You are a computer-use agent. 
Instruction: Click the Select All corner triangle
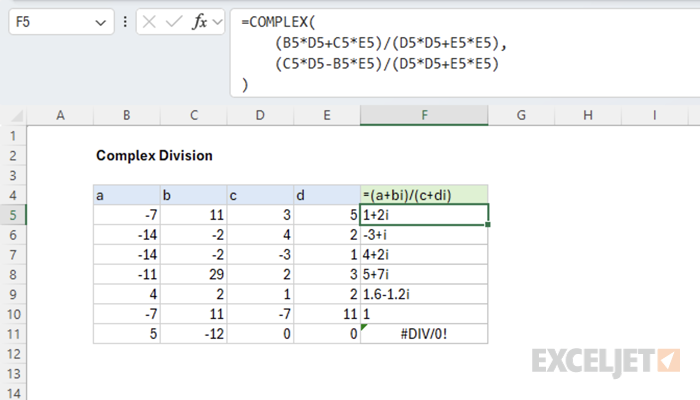[17, 116]
